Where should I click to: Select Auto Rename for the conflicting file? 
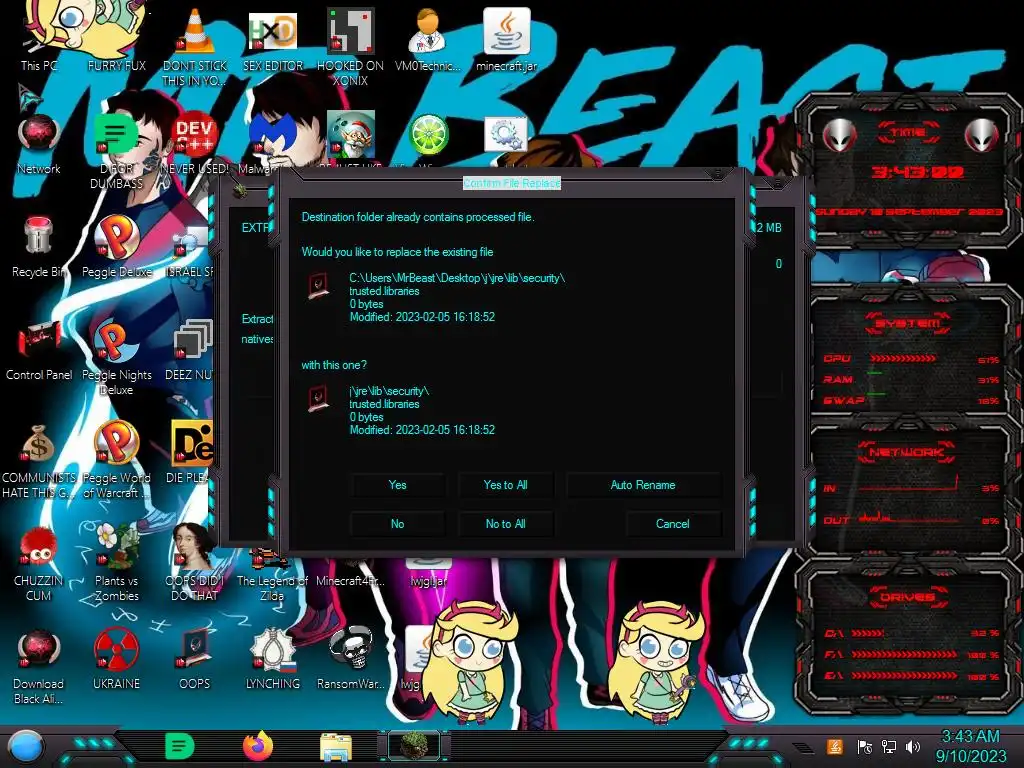coord(643,485)
